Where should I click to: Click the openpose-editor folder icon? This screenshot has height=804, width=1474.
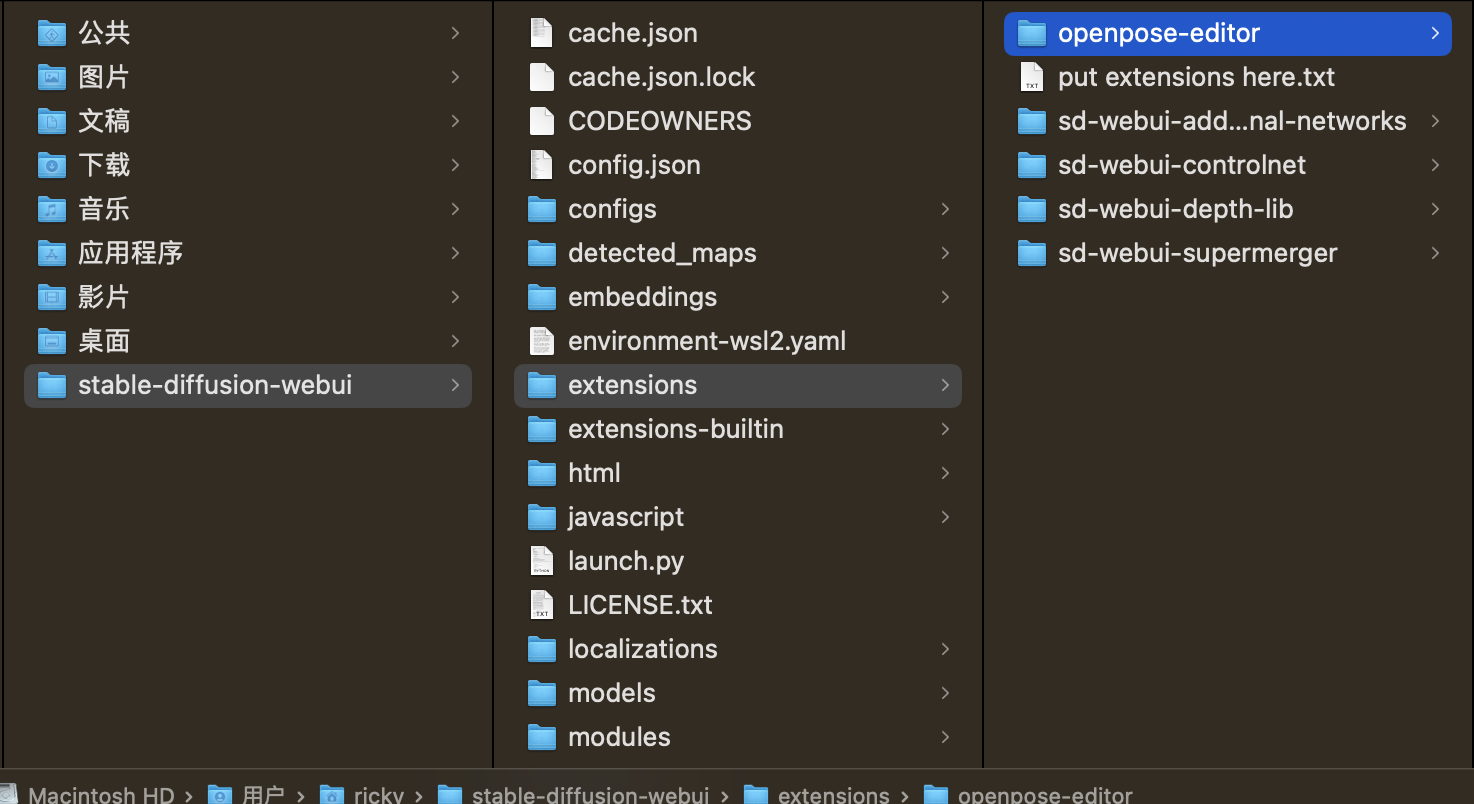click(x=1031, y=33)
